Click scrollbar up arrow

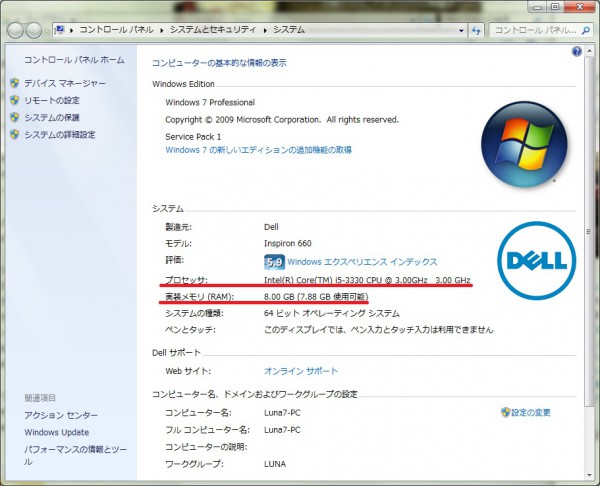coord(589,51)
